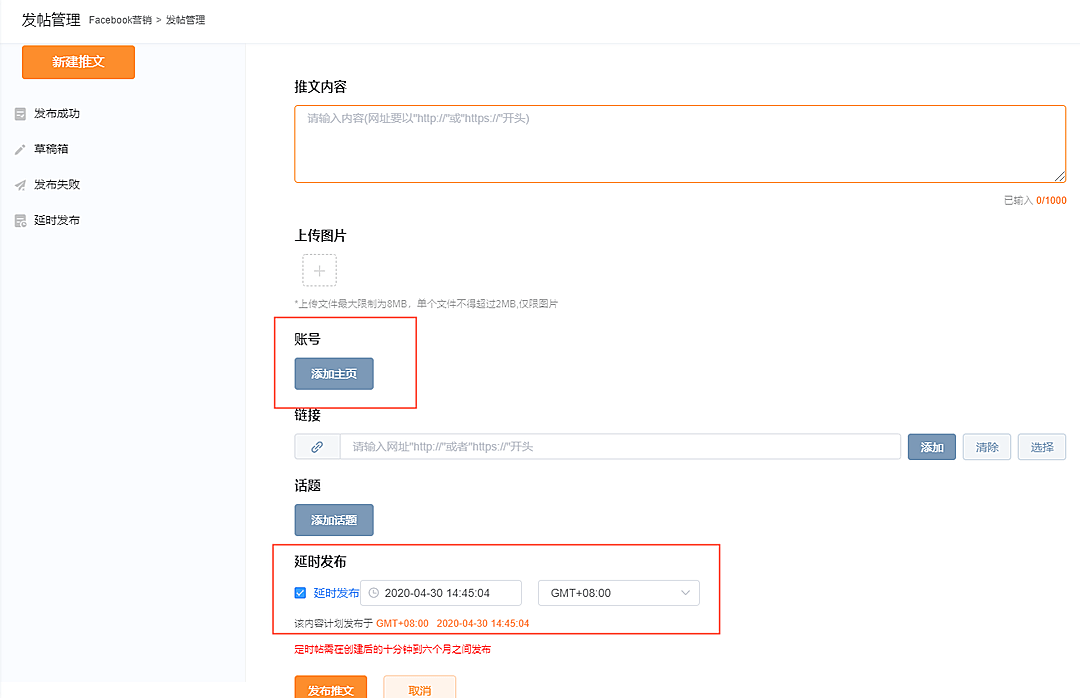Click the 草稿箱 pencil icon
This screenshot has height=698, width=1080.
coord(18,148)
